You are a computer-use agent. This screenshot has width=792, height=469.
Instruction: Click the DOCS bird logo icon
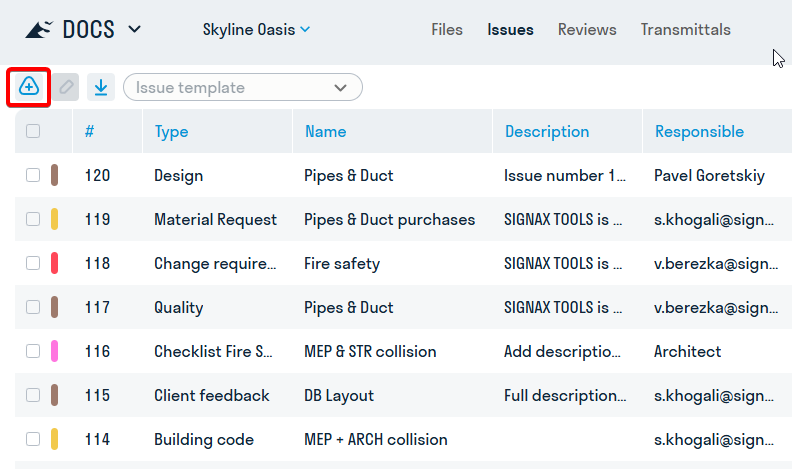39,30
